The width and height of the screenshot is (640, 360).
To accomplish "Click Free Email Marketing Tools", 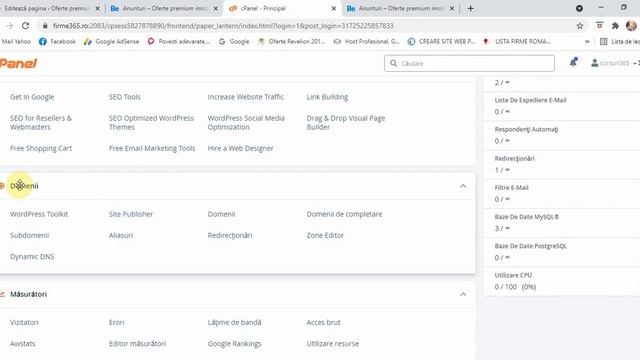I will tap(152, 148).
